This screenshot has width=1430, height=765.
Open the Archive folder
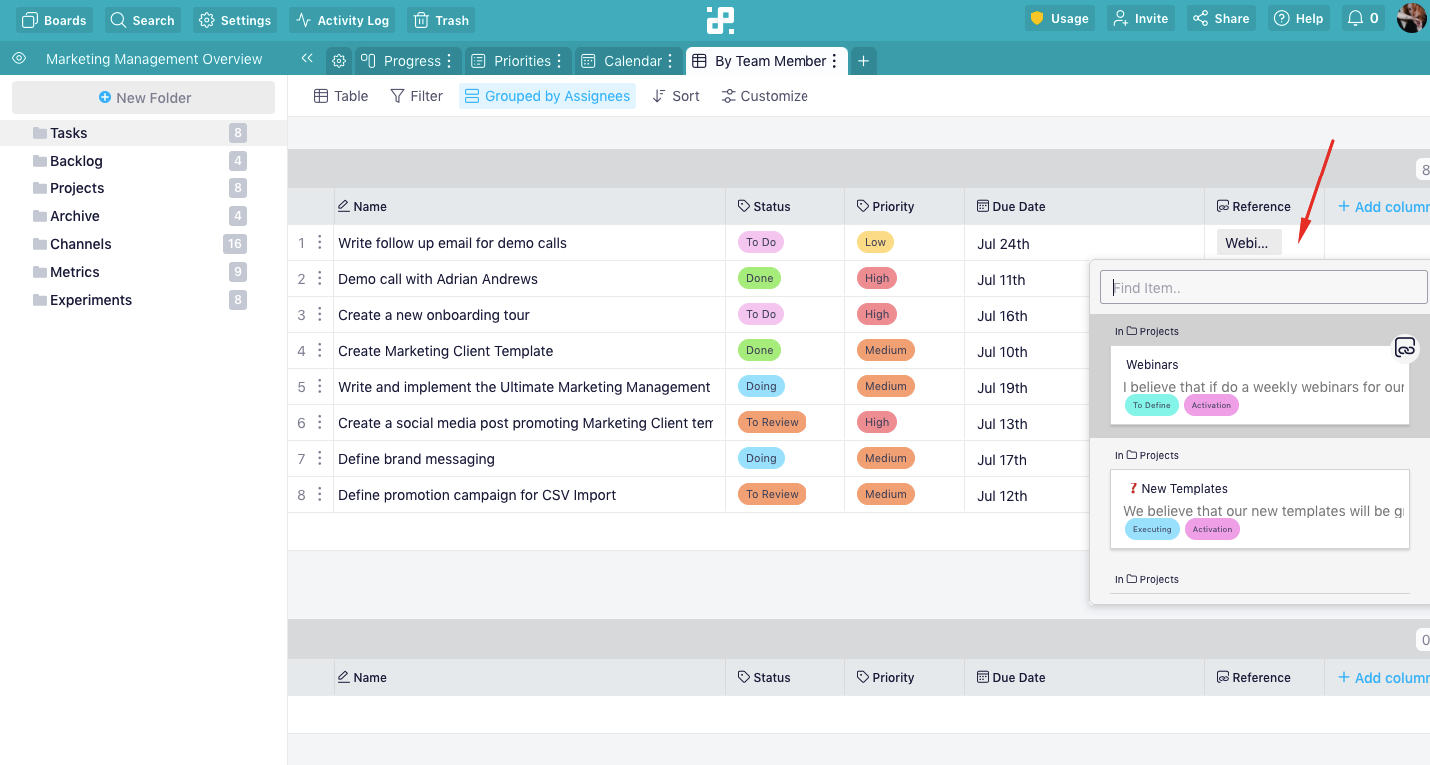143,216
